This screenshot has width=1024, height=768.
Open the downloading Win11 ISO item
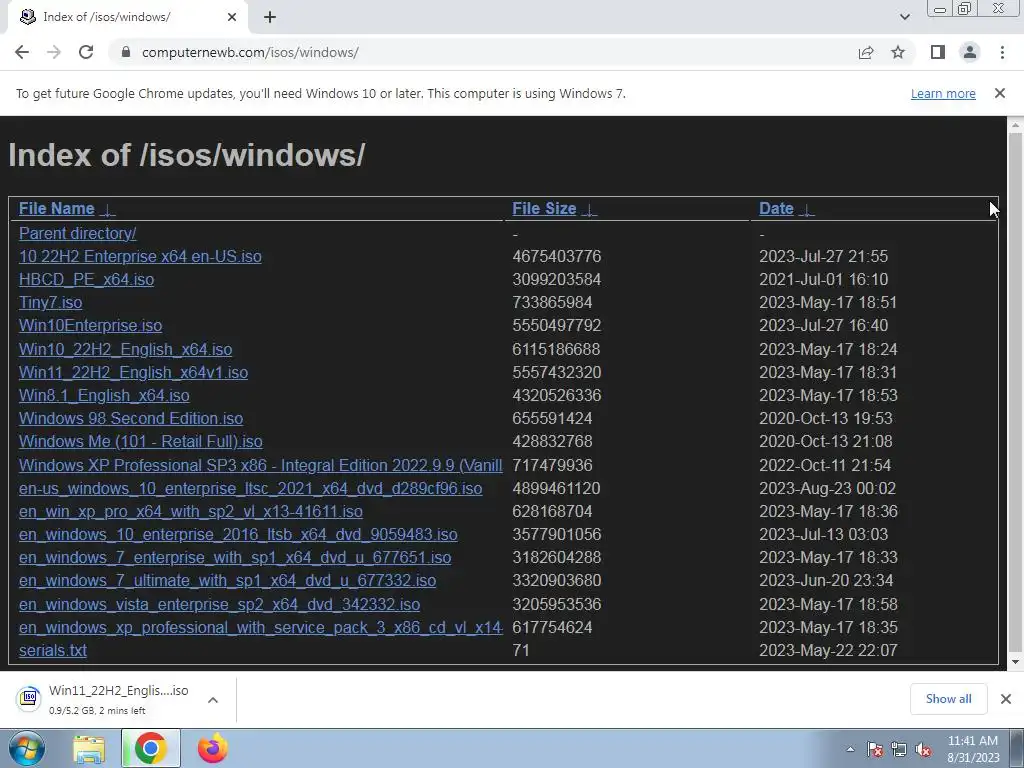[104, 699]
